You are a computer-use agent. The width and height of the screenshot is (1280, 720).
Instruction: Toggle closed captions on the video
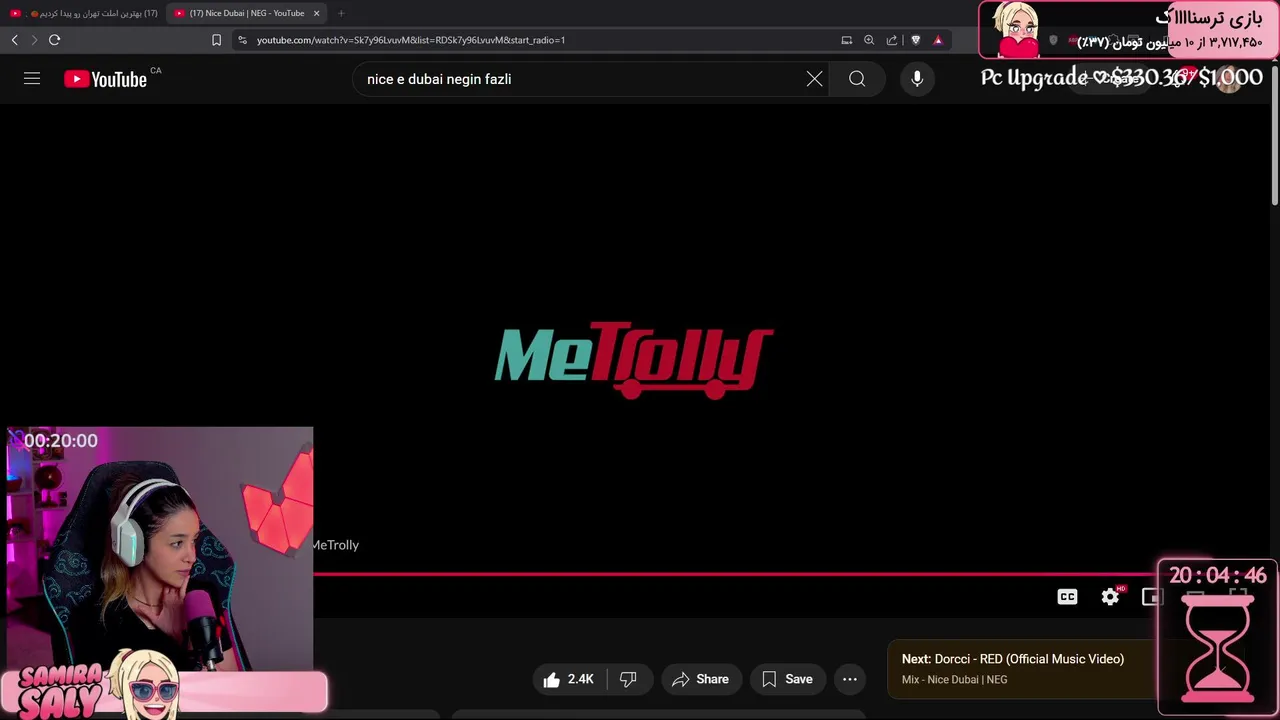click(1068, 597)
